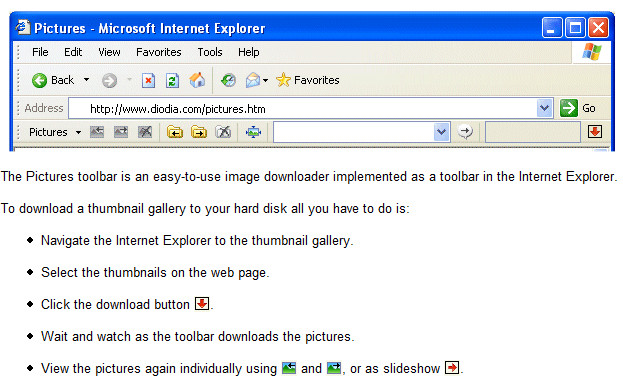623x386 pixels.
Task: Open the Tools menu
Action: pos(210,52)
